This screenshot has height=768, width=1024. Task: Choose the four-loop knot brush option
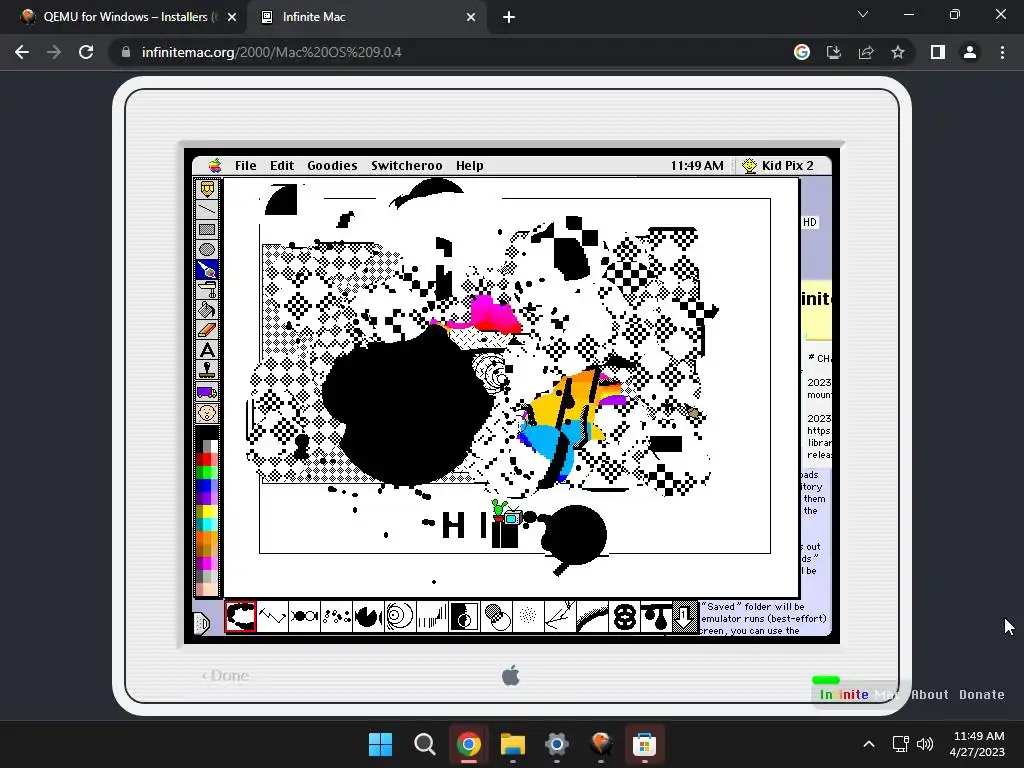coord(624,616)
